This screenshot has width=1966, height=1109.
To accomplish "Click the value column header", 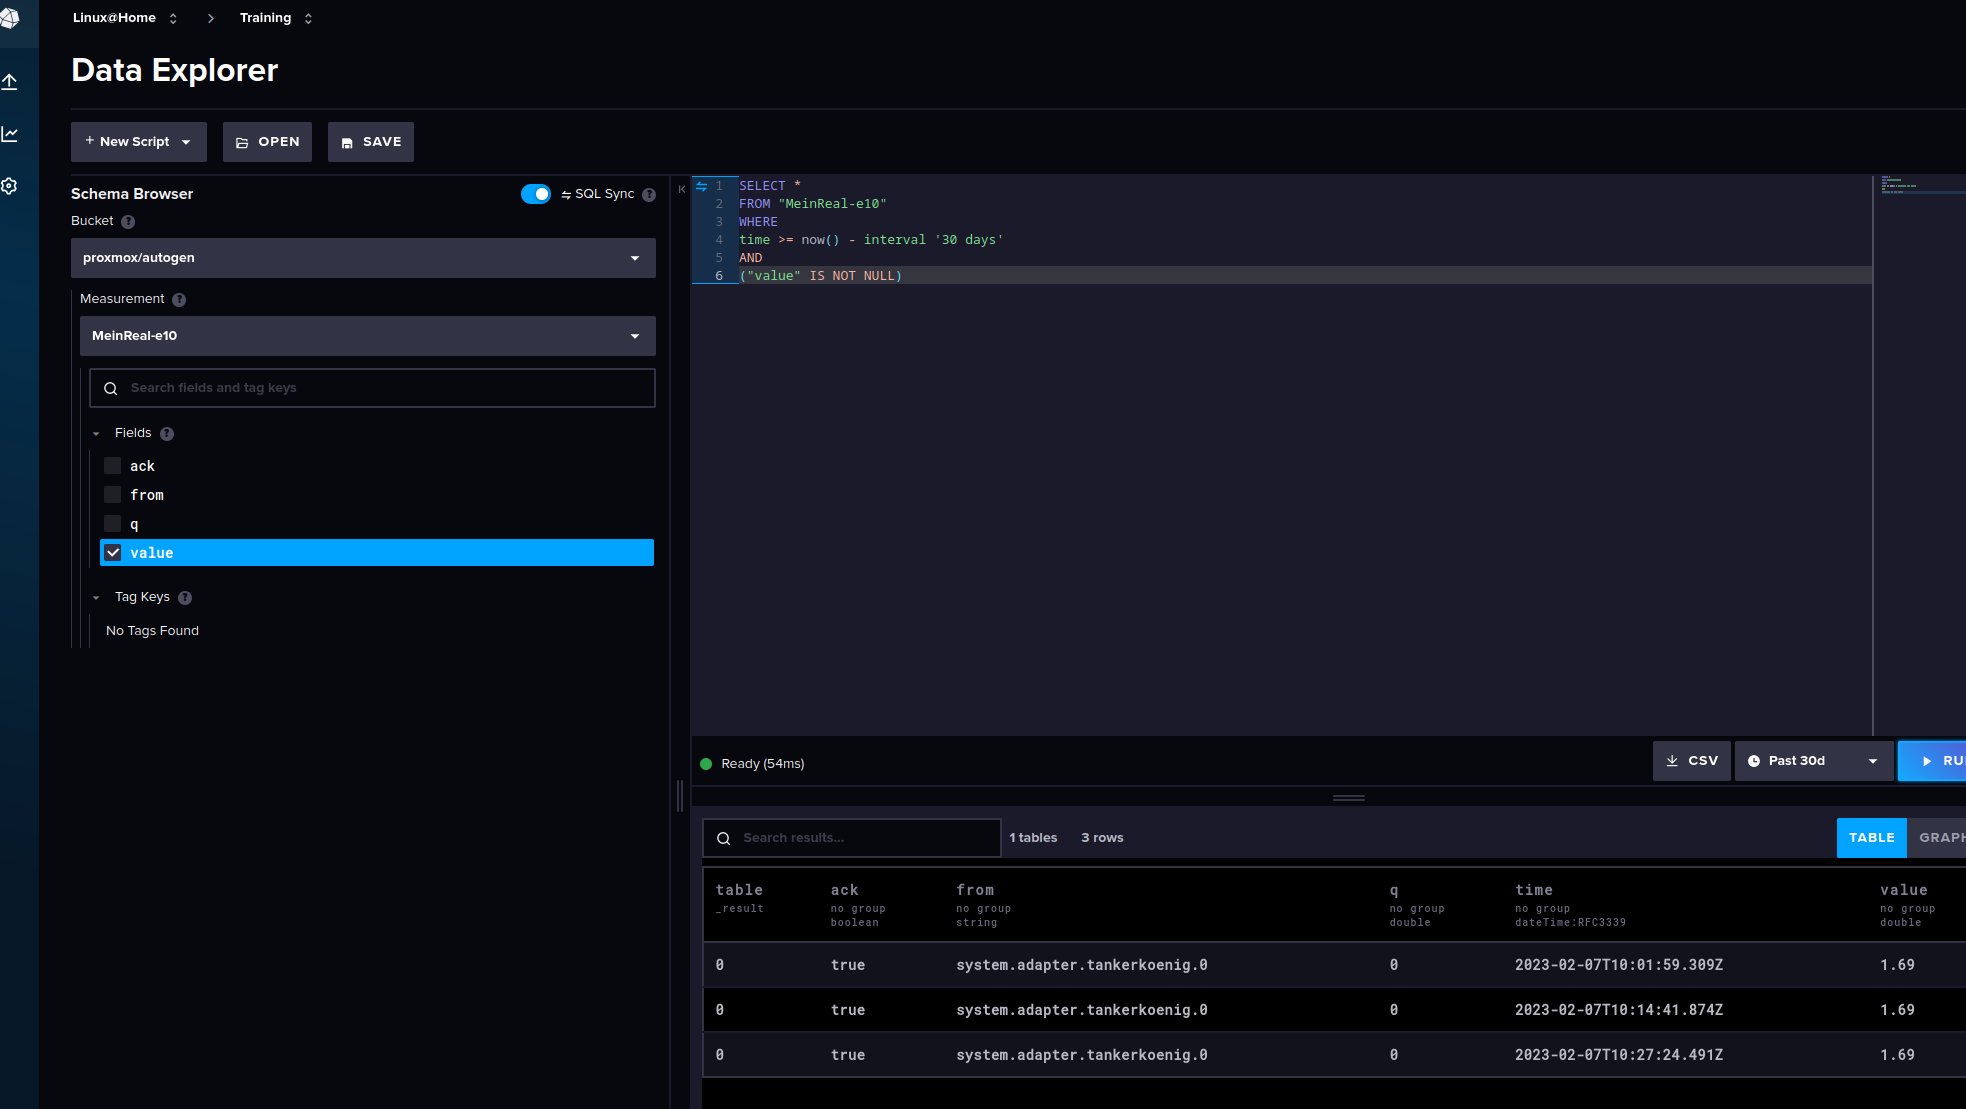I will click(x=1904, y=890).
